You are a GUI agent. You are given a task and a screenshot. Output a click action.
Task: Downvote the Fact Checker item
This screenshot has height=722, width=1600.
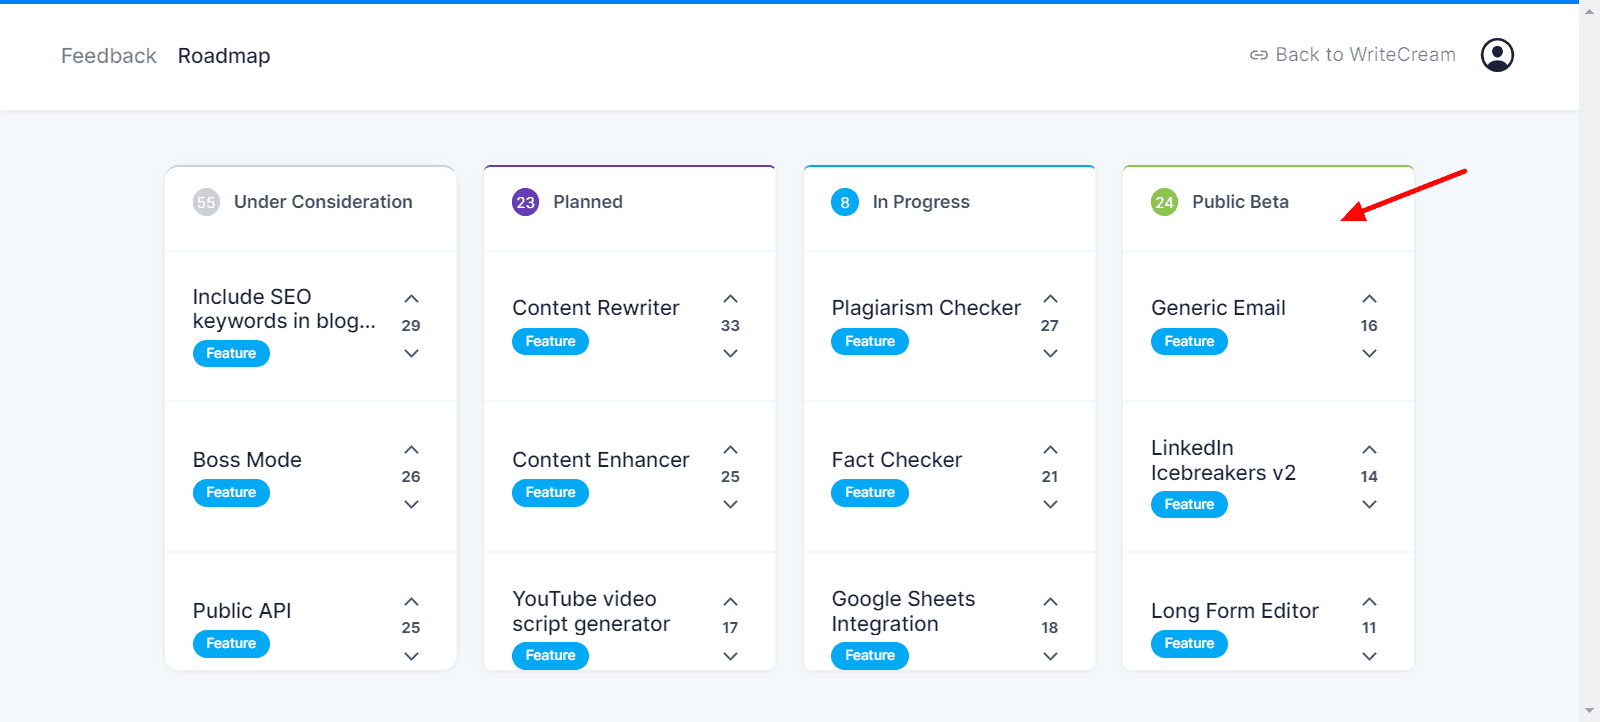[x=1050, y=504]
